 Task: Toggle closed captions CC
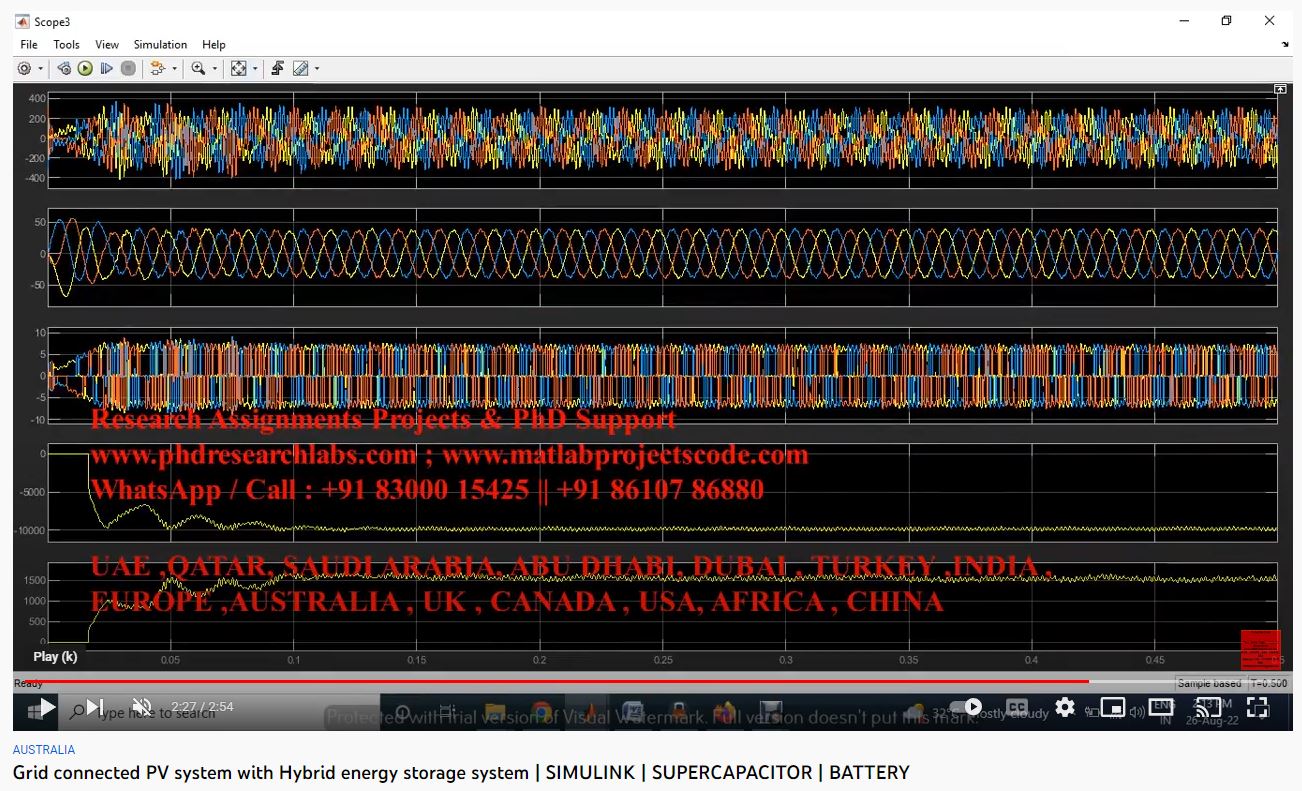pos(1017,708)
